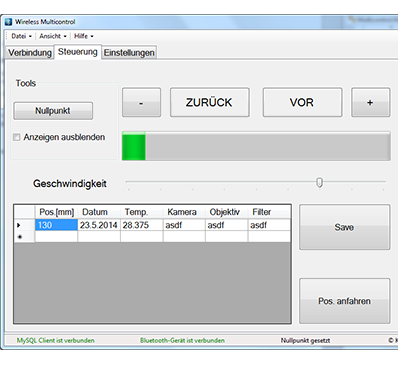Click the plus step button

370,102
